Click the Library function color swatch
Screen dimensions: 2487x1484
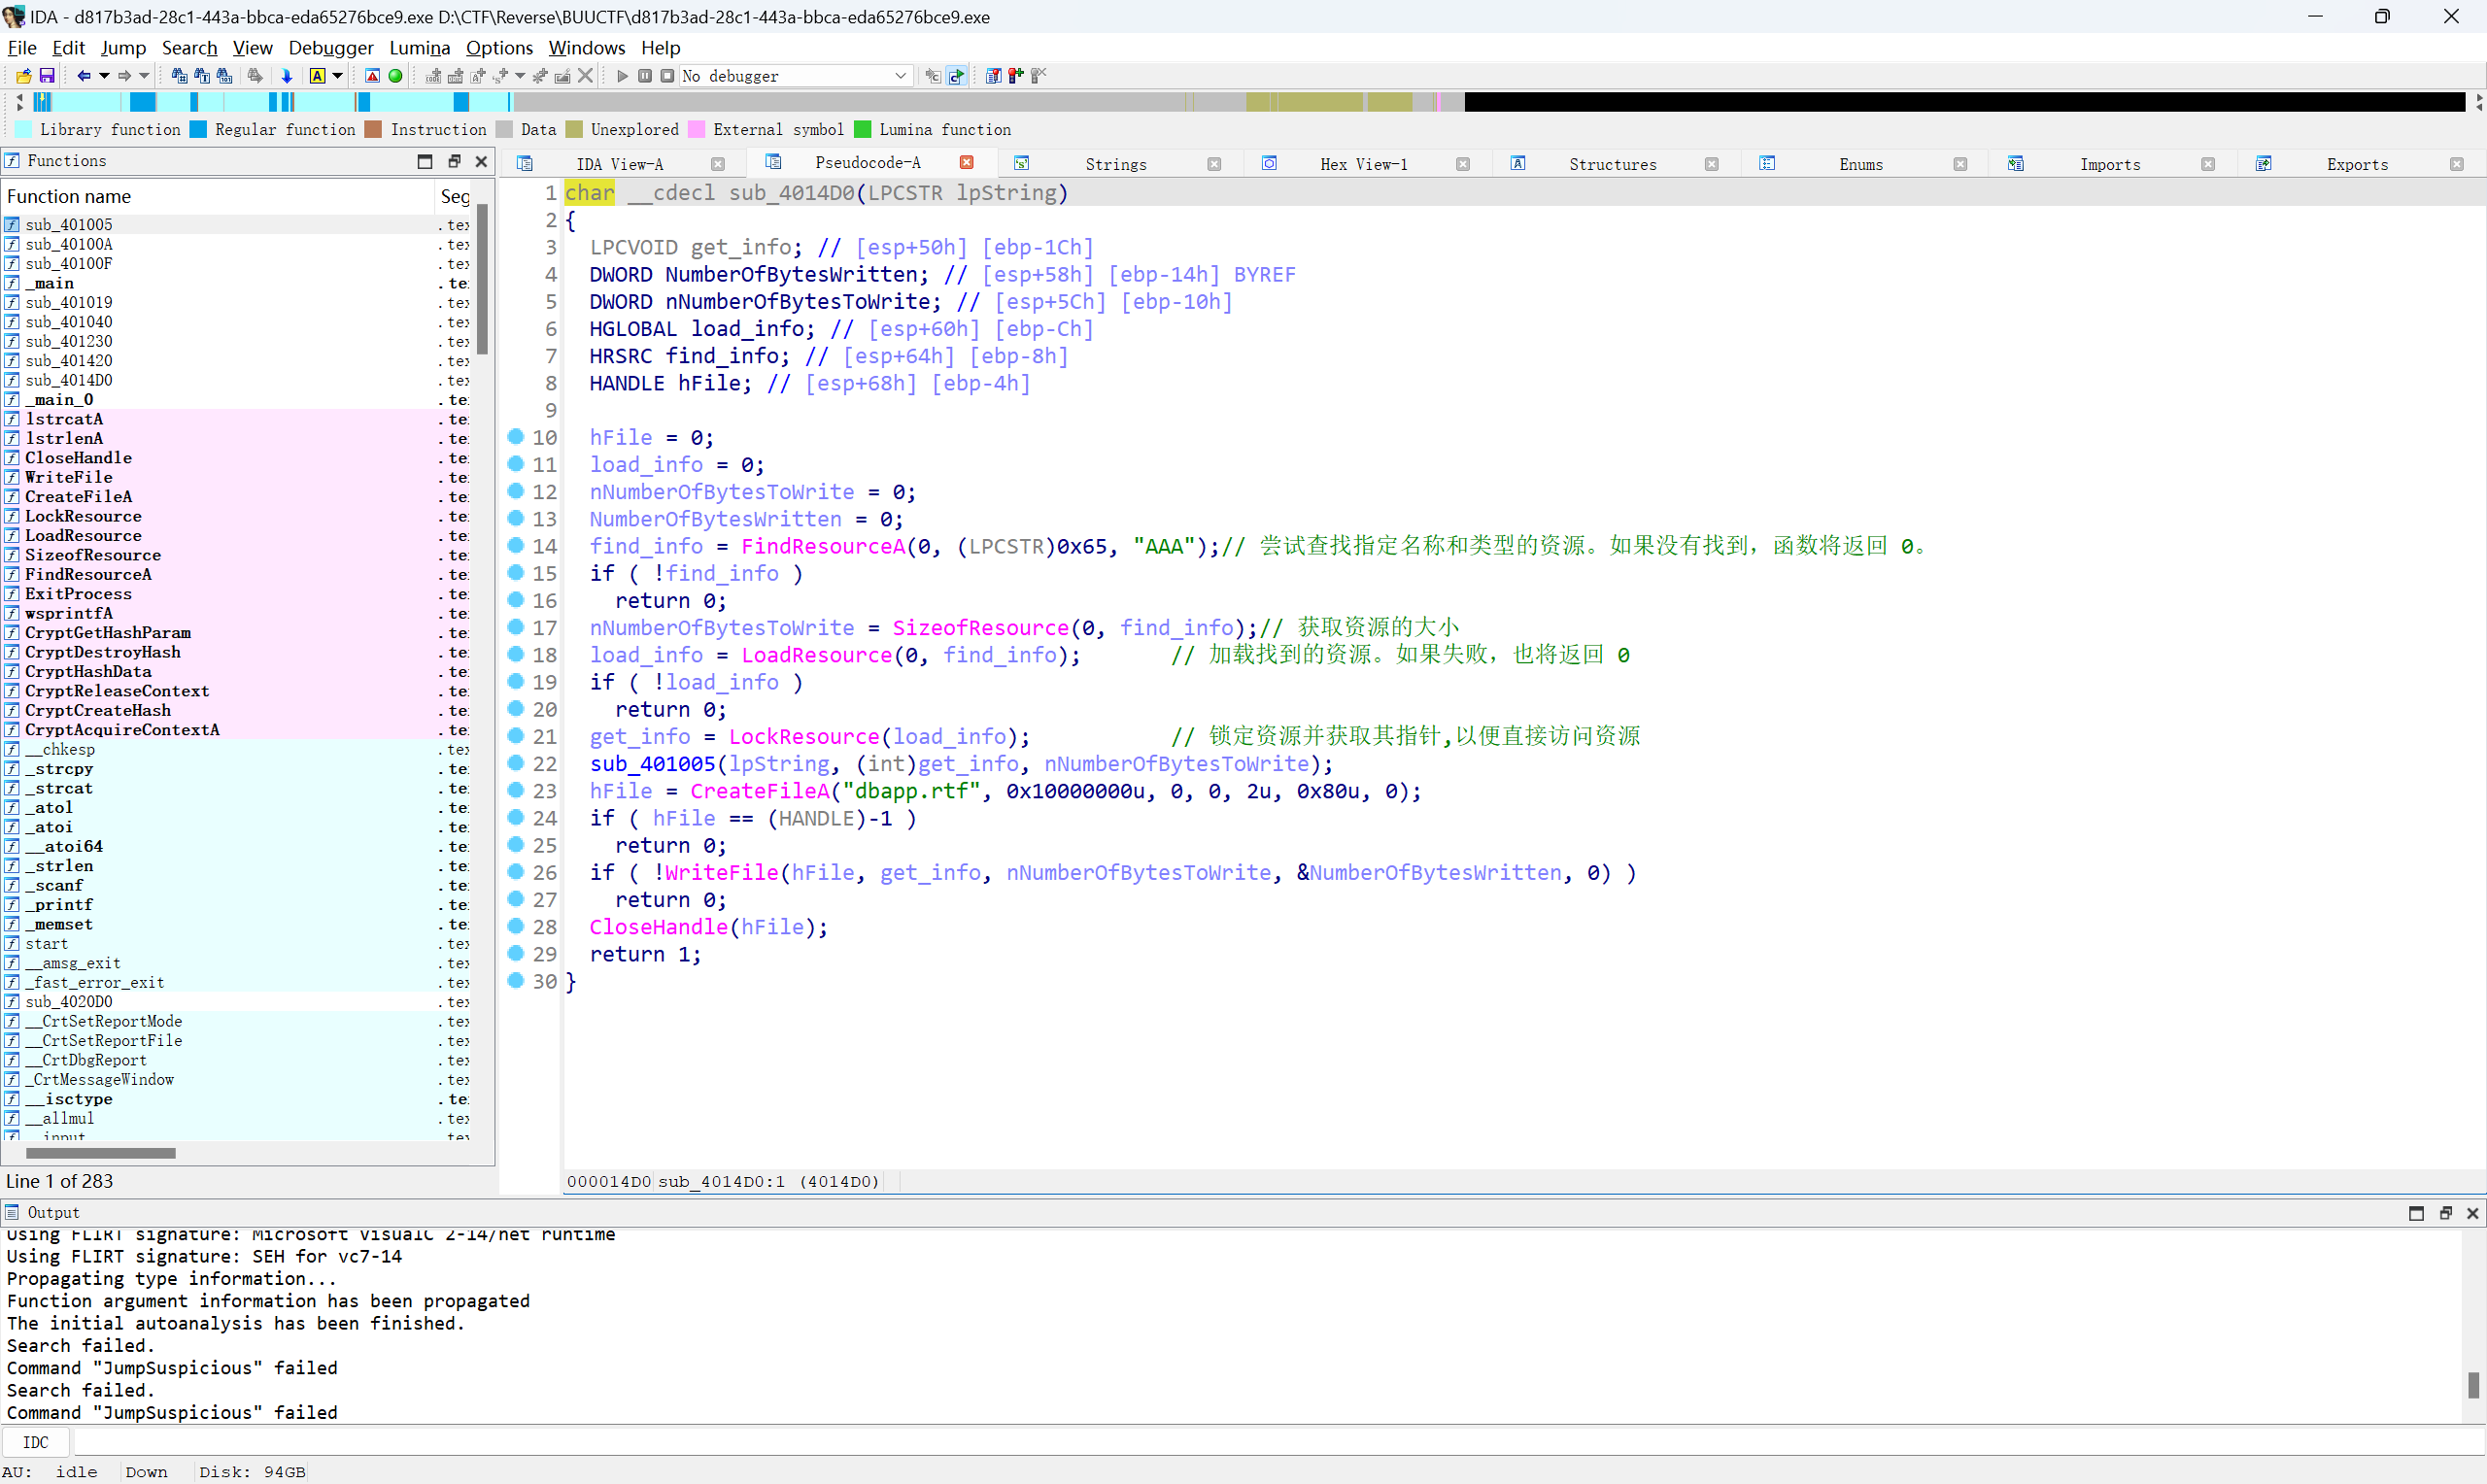[23, 129]
